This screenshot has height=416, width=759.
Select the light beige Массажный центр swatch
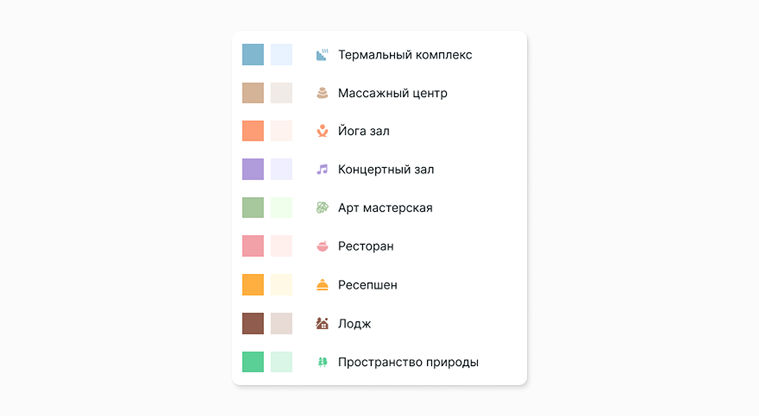pos(281,93)
